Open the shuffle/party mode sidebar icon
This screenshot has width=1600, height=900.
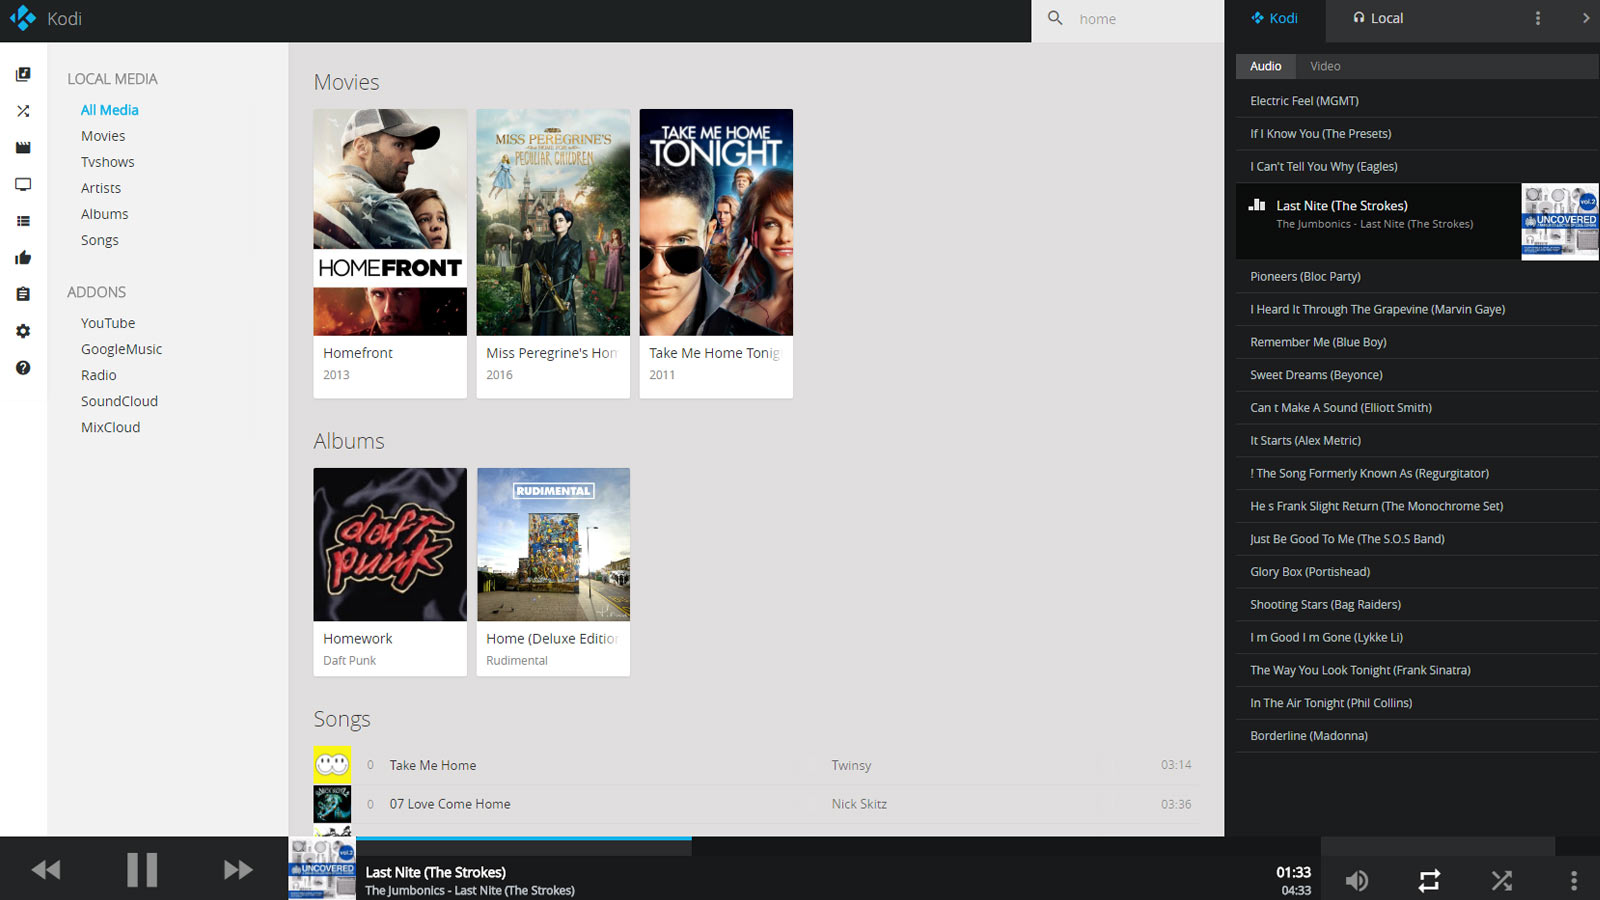[23, 111]
